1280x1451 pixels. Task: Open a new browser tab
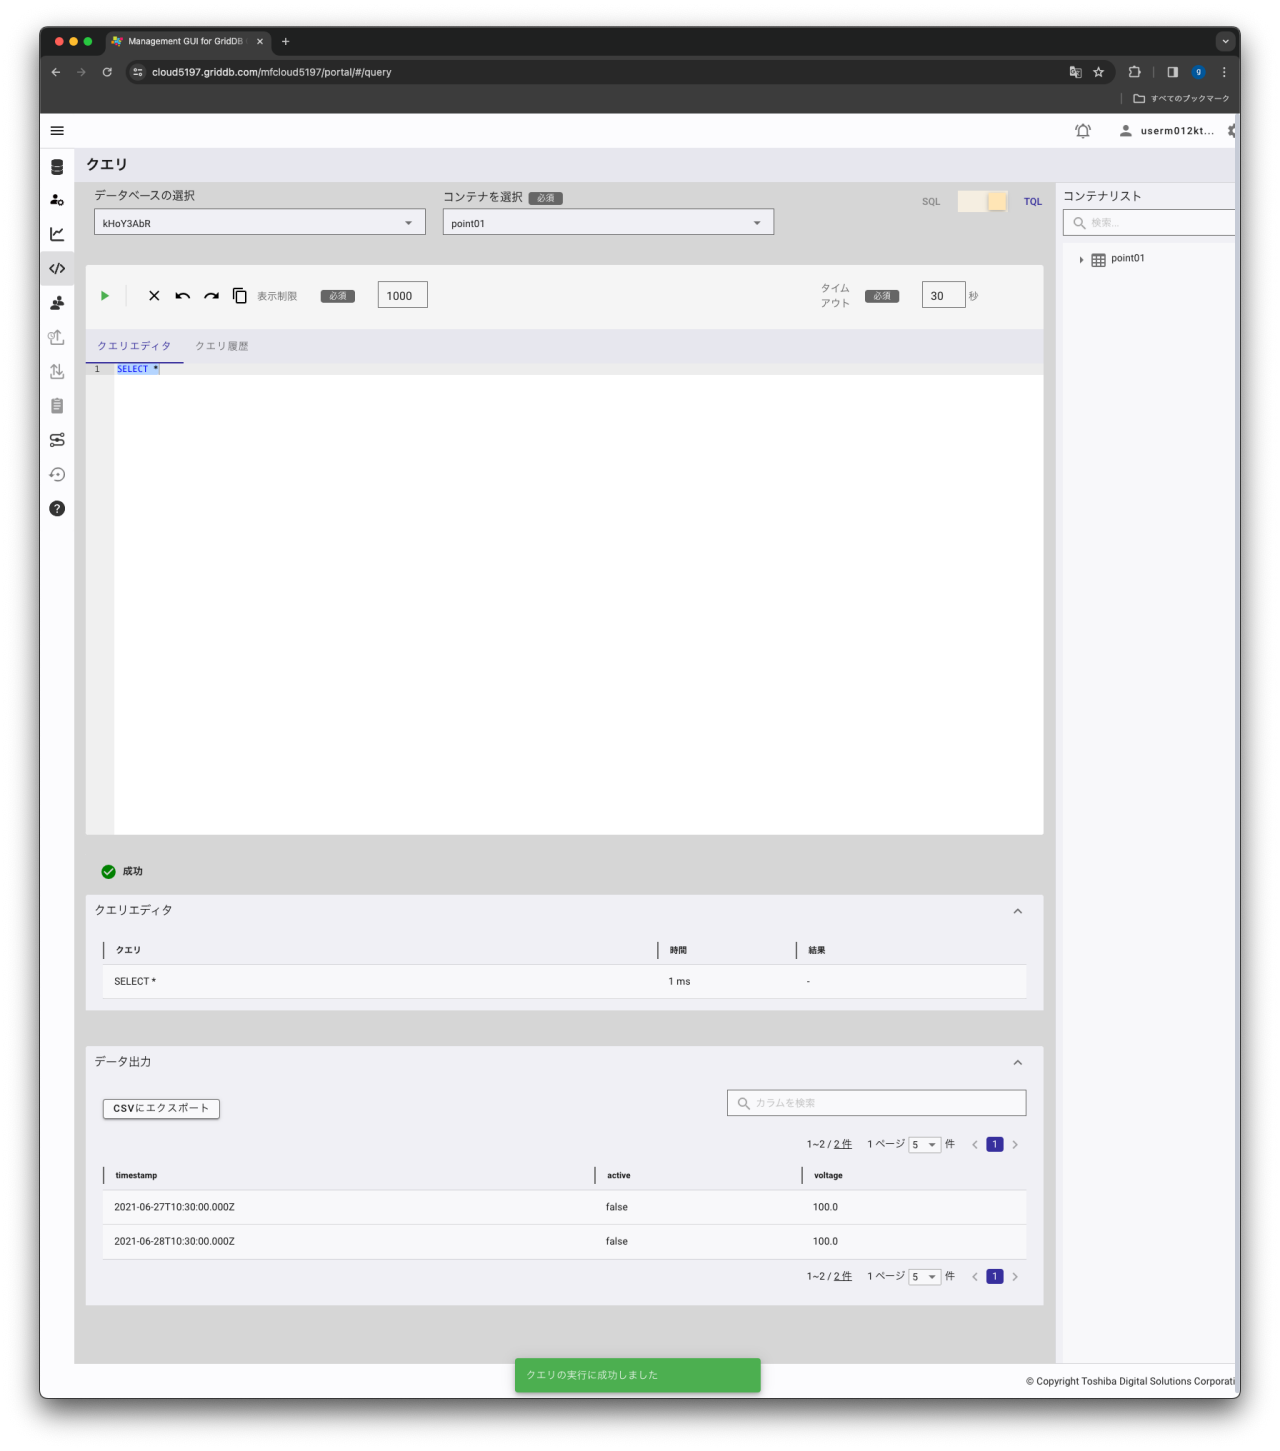click(285, 41)
